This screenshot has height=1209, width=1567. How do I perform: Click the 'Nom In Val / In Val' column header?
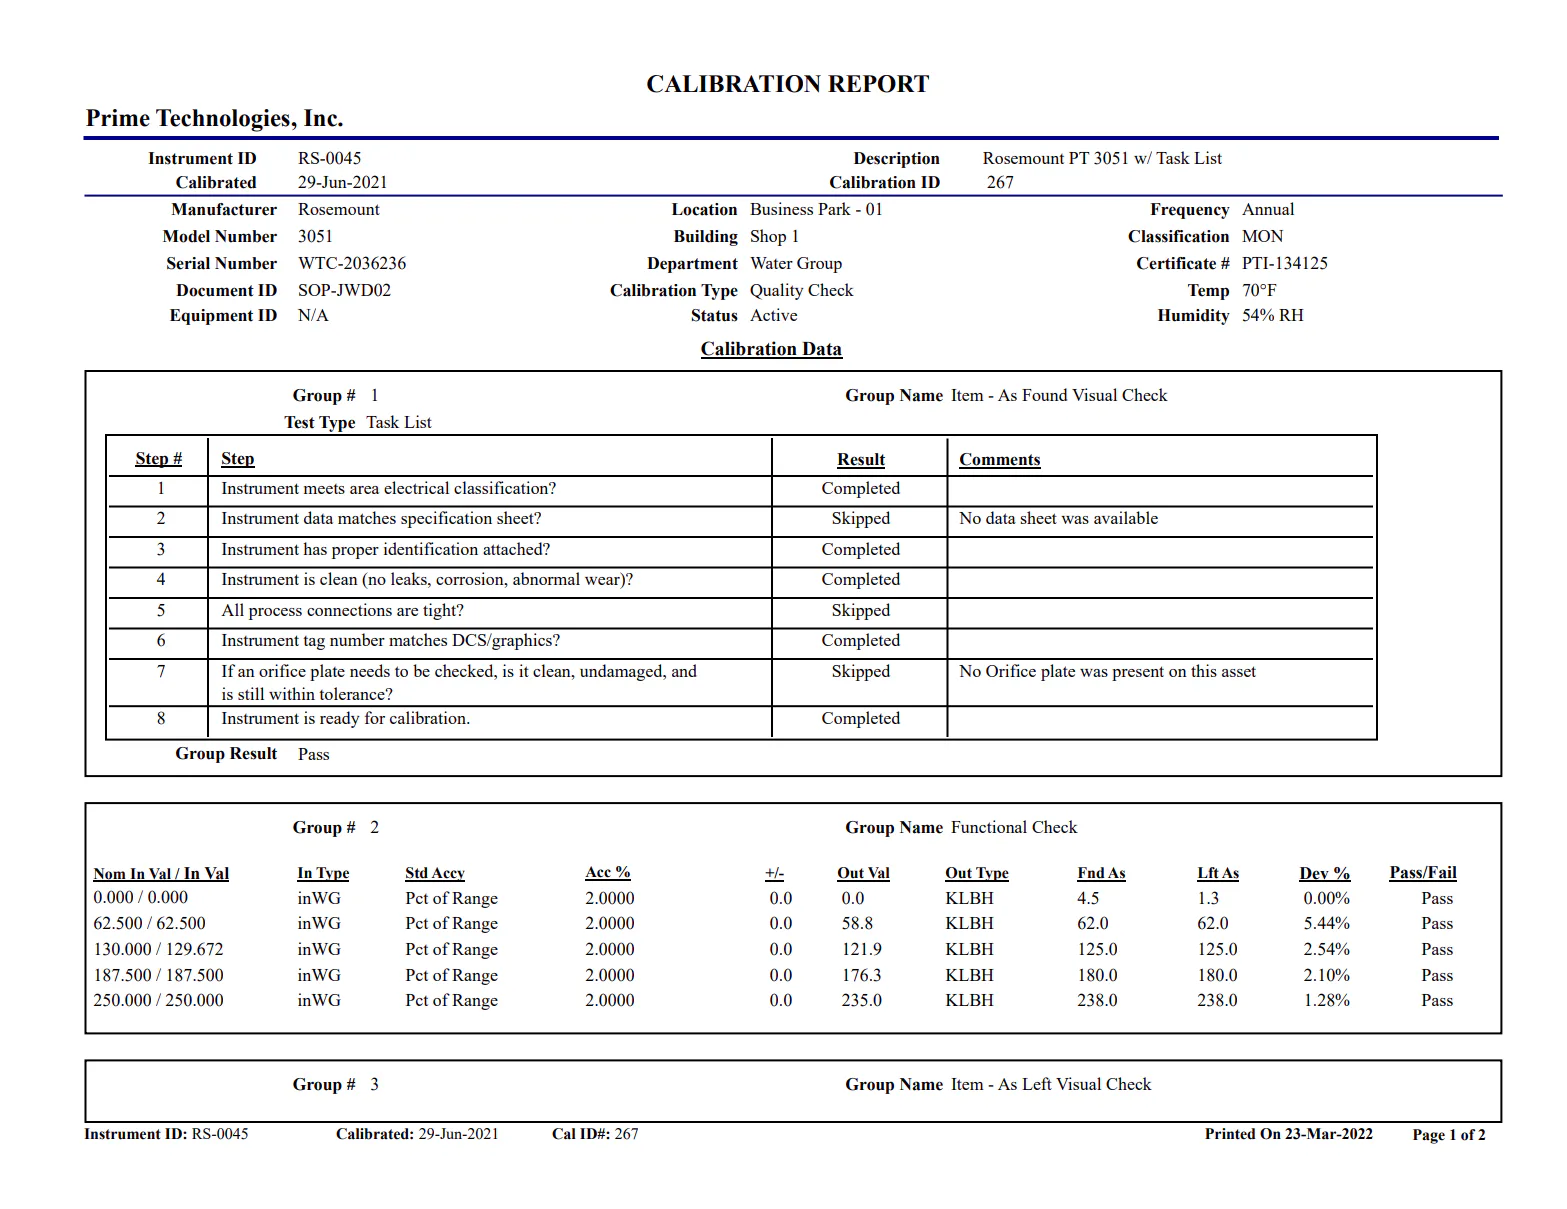(161, 873)
